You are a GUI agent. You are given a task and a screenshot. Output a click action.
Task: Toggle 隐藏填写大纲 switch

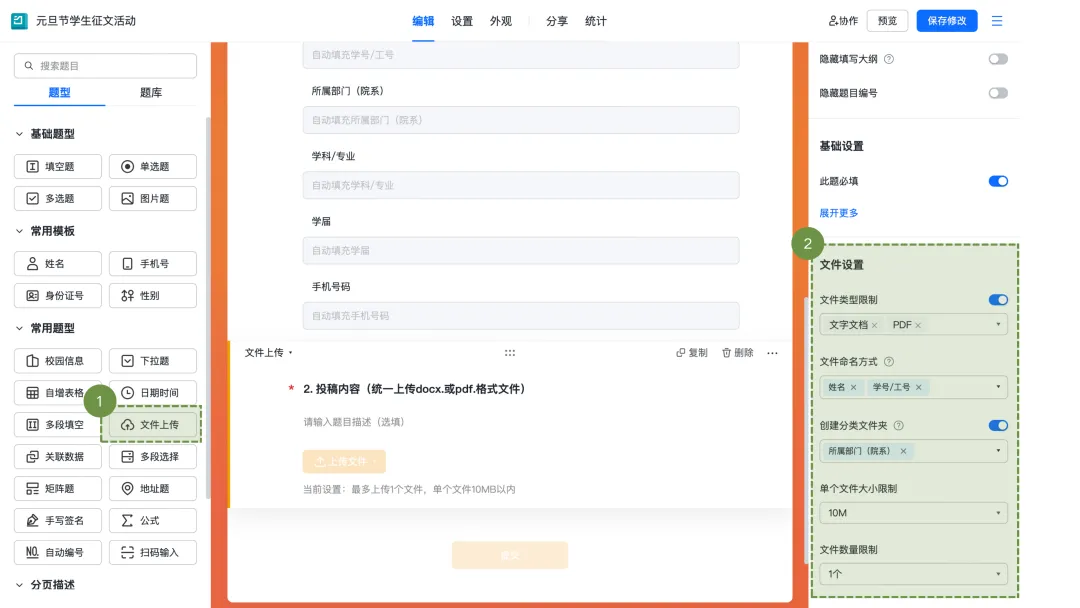pos(998,59)
